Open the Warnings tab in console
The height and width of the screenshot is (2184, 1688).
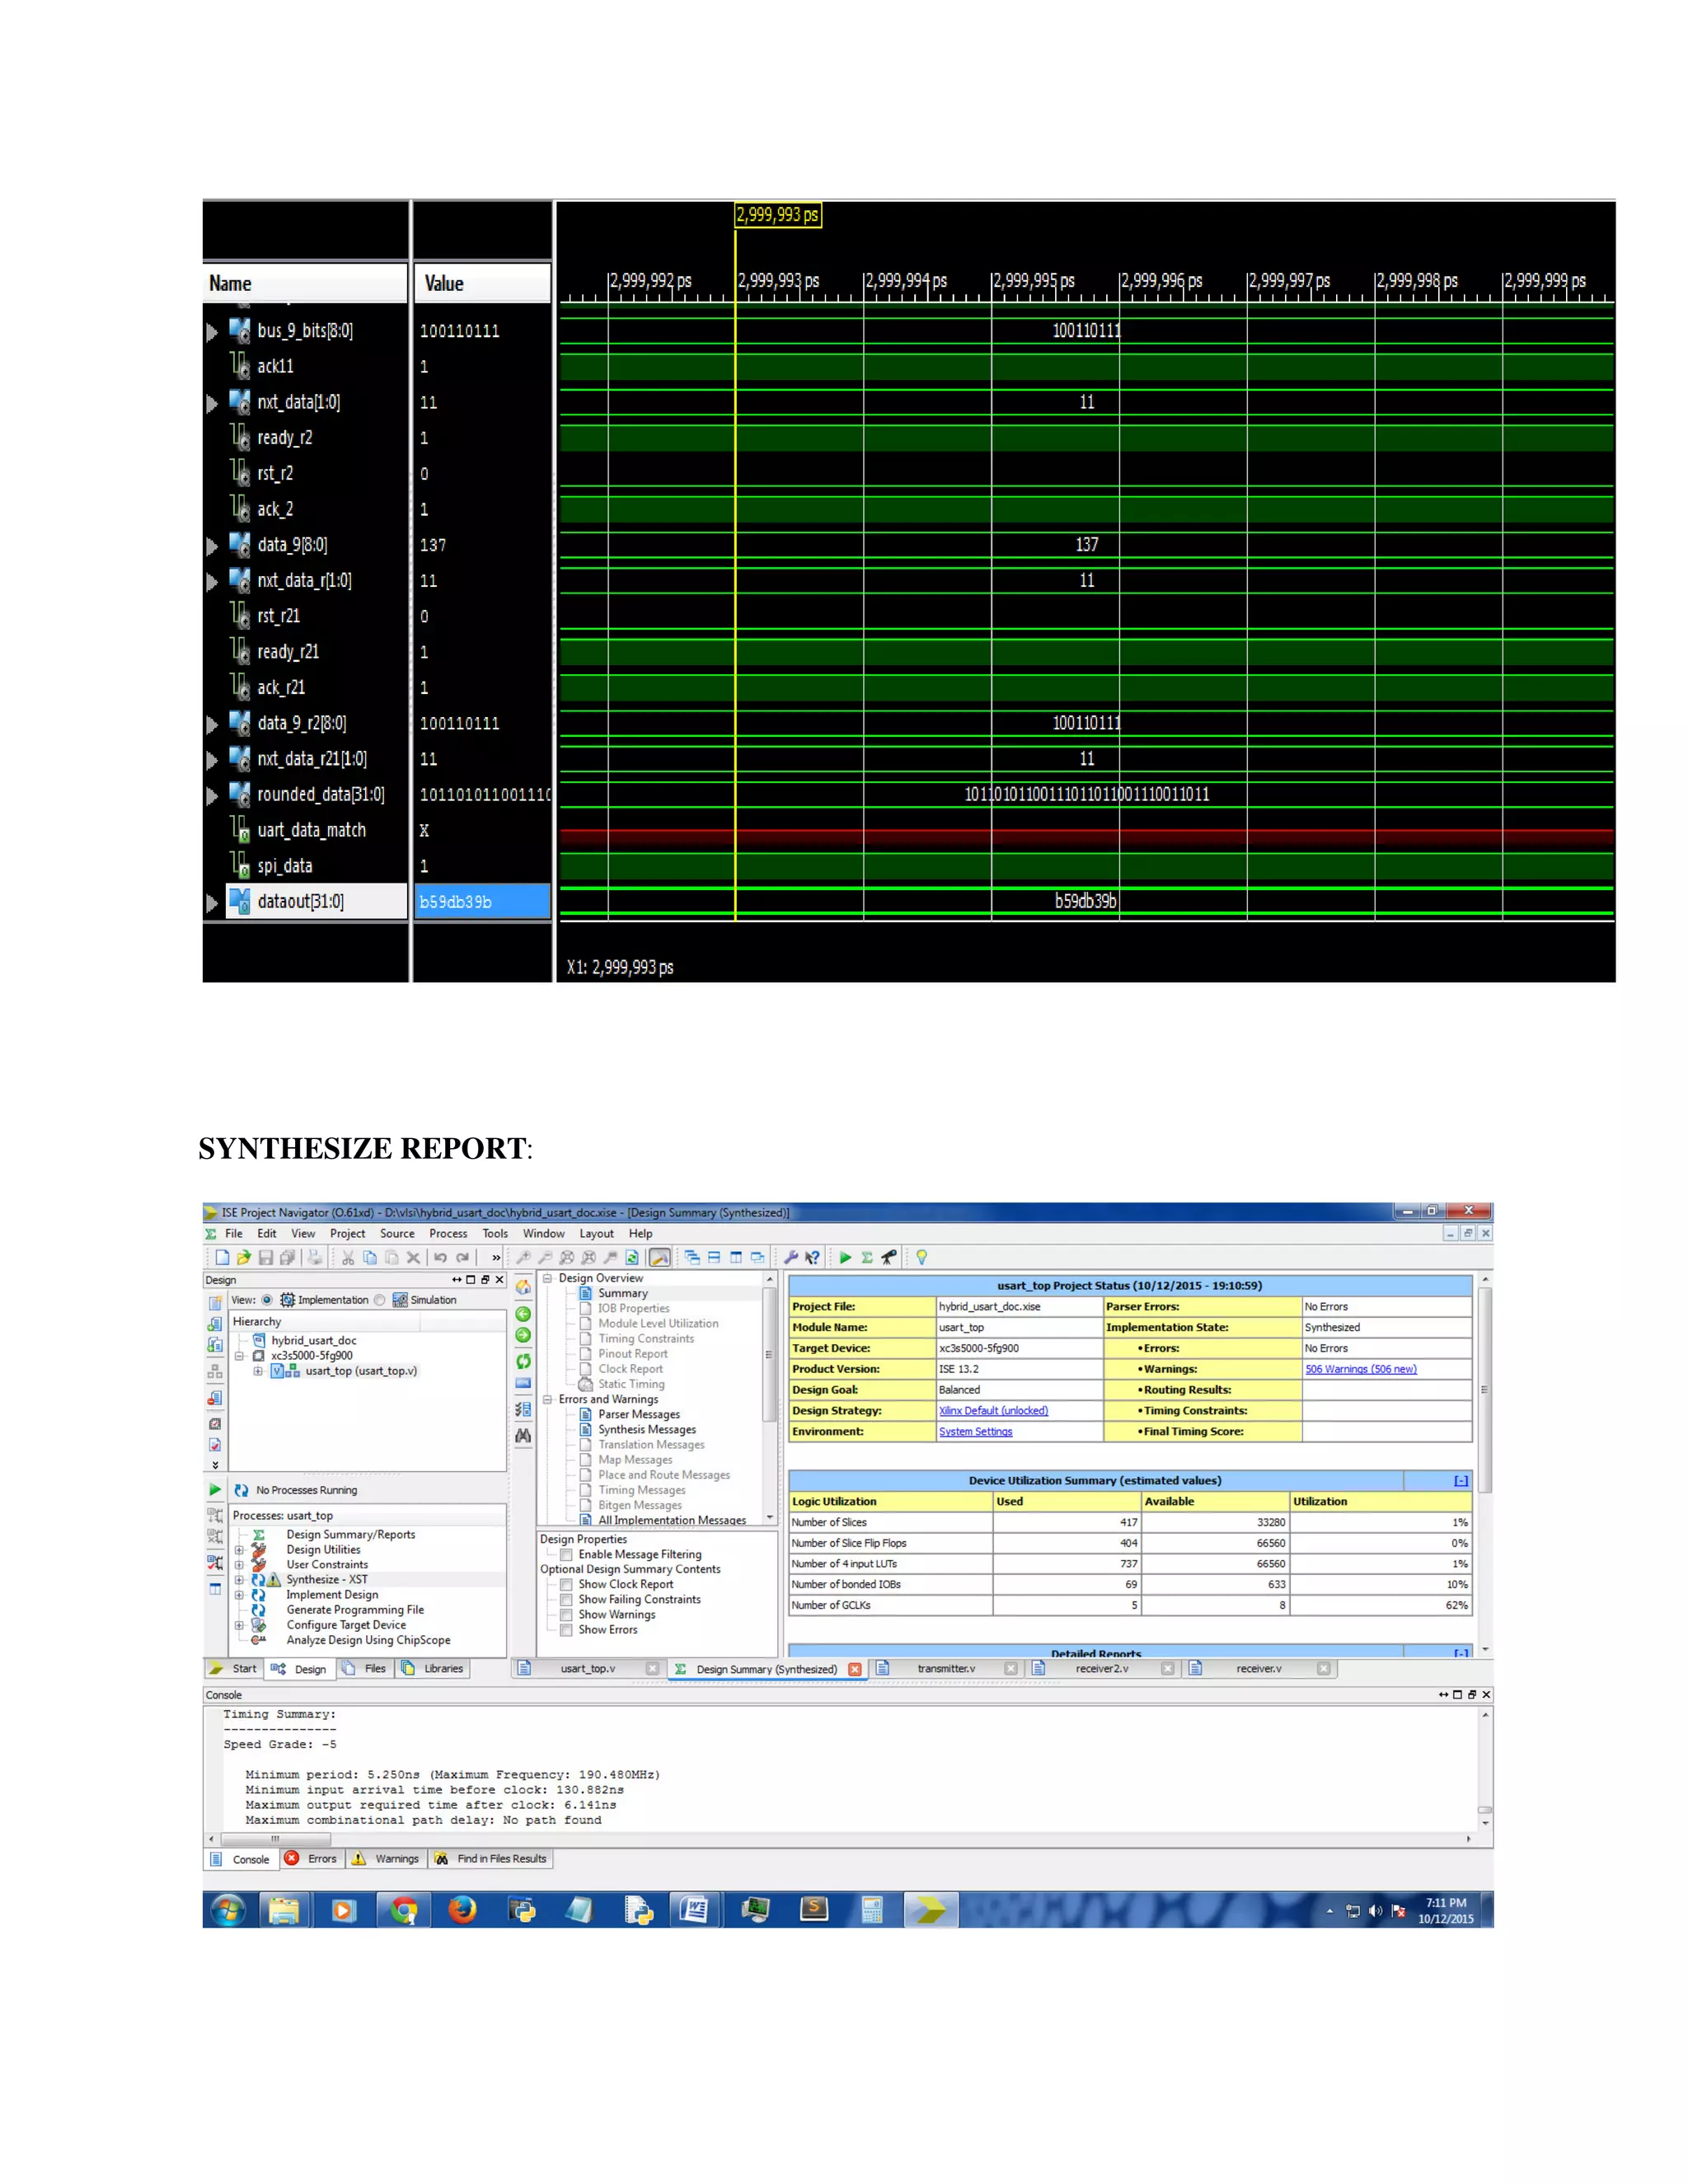pos(386,1859)
